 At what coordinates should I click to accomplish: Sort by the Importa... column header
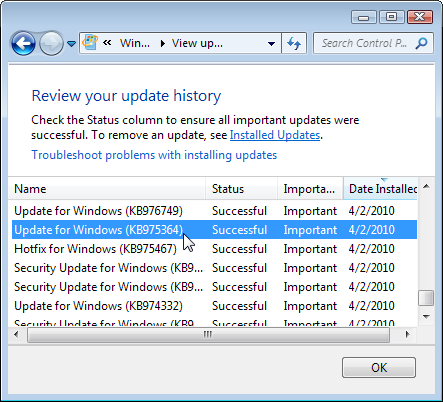point(310,189)
